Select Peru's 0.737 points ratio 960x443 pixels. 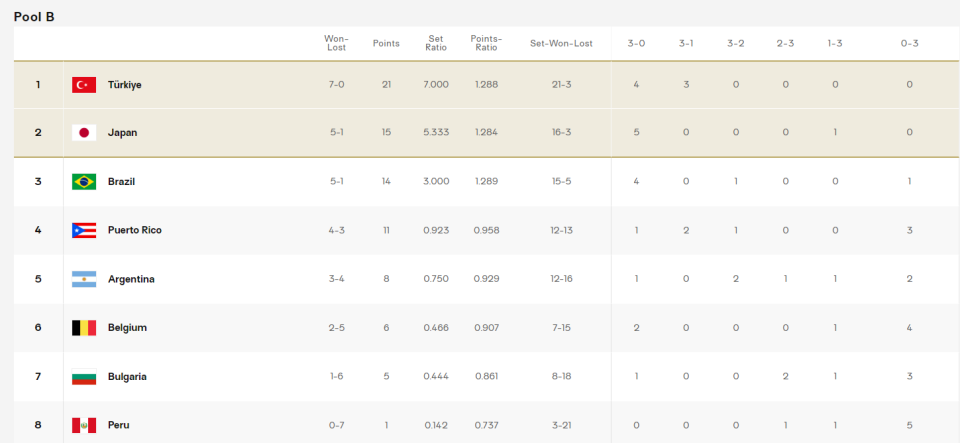pos(486,425)
